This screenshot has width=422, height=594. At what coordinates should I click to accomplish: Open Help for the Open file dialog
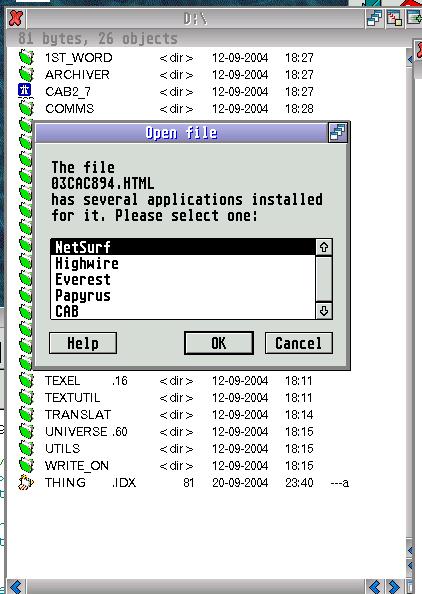tap(83, 343)
